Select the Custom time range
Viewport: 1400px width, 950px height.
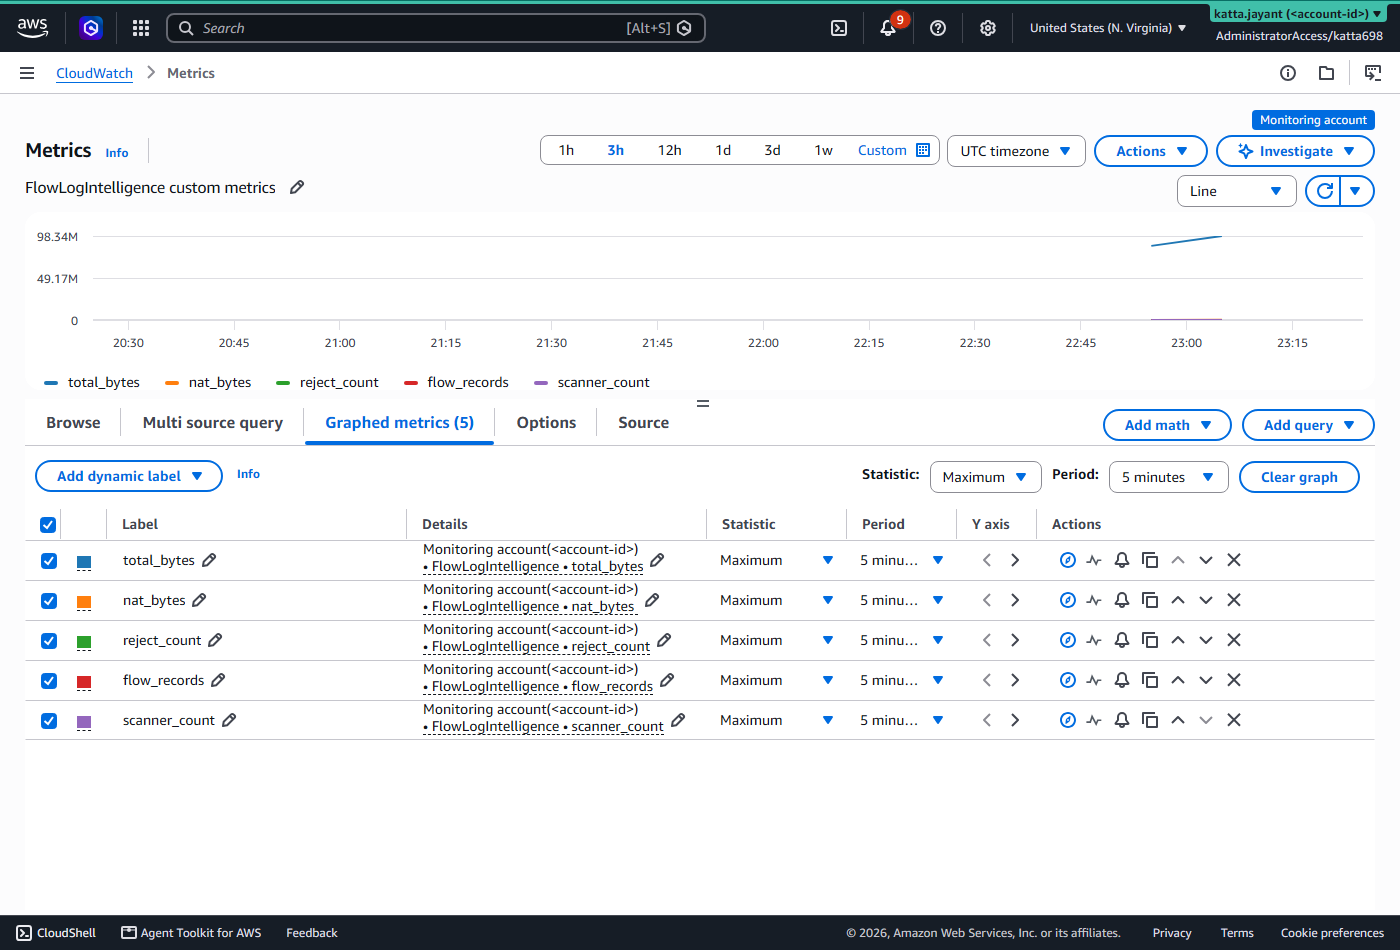click(x=882, y=150)
